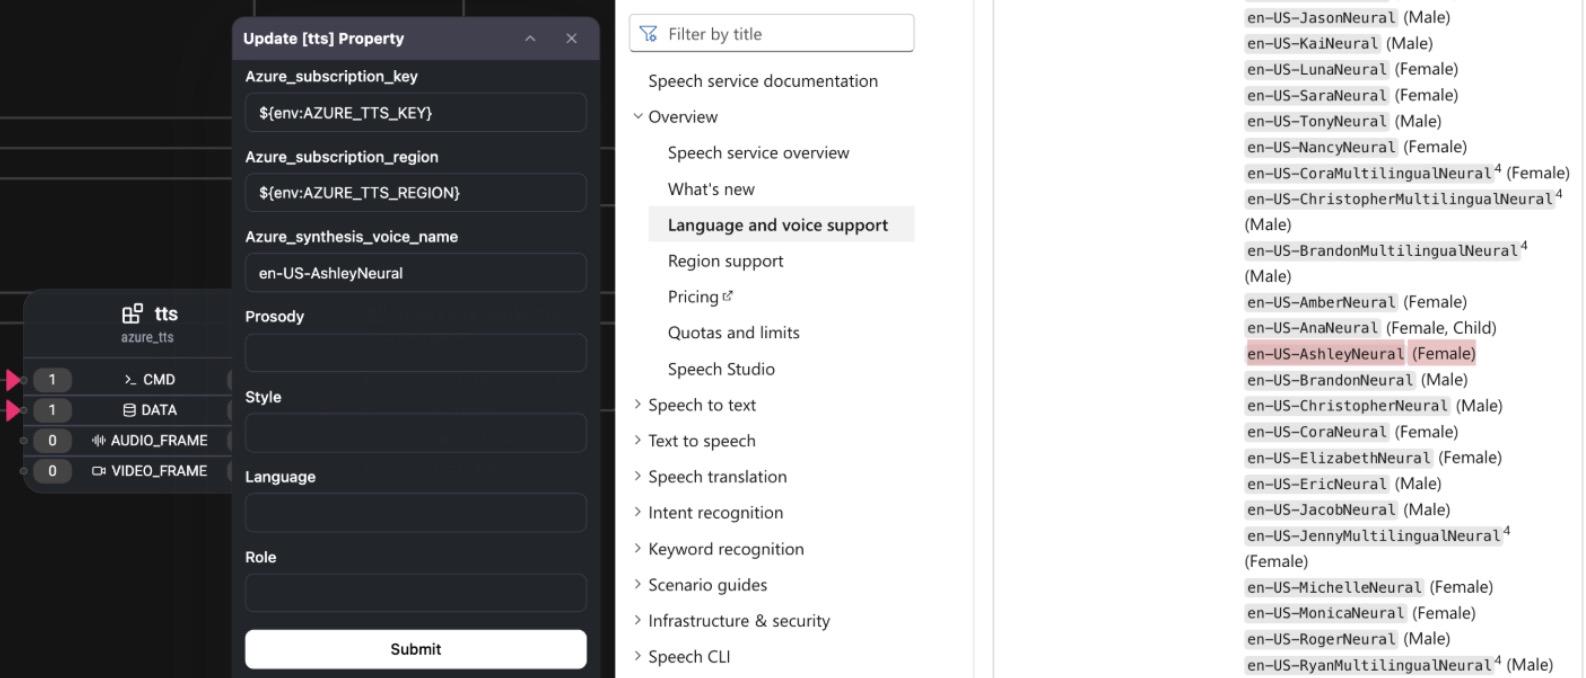Open the Speech service documentation link
1586x678 pixels.
pyautogui.click(x=763, y=81)
